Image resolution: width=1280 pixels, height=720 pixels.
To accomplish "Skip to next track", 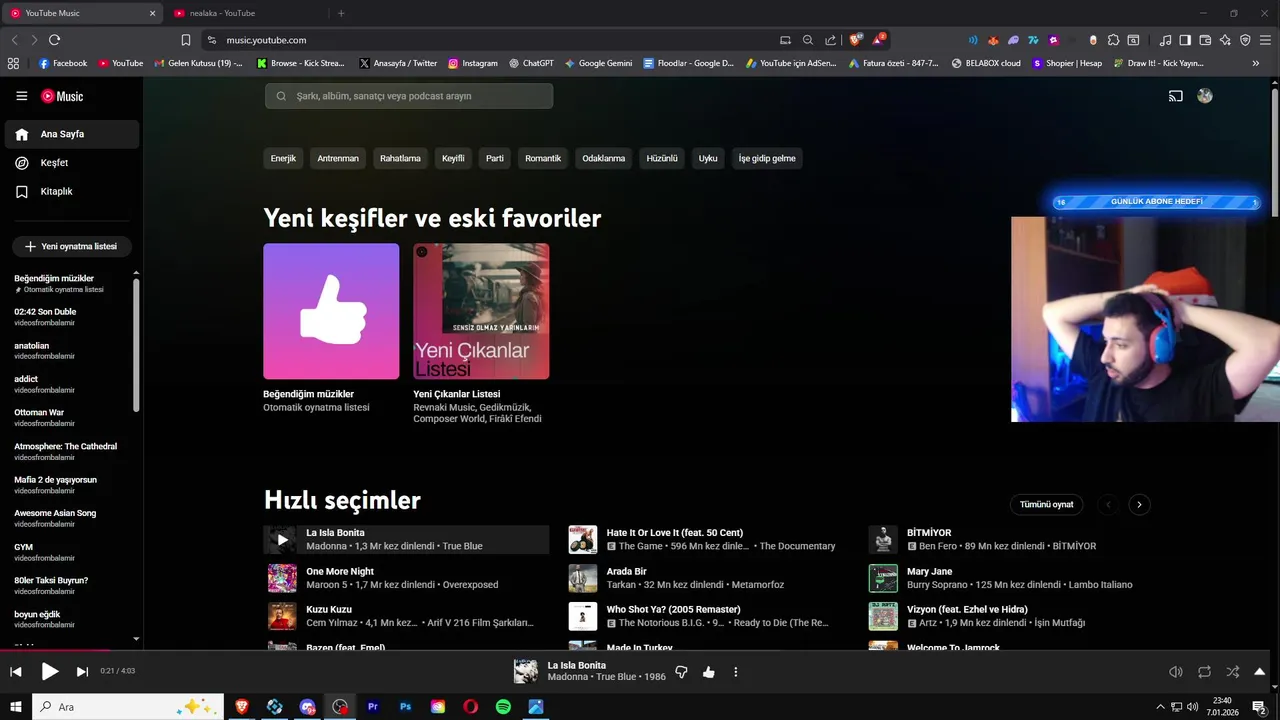I will (82, 672).
